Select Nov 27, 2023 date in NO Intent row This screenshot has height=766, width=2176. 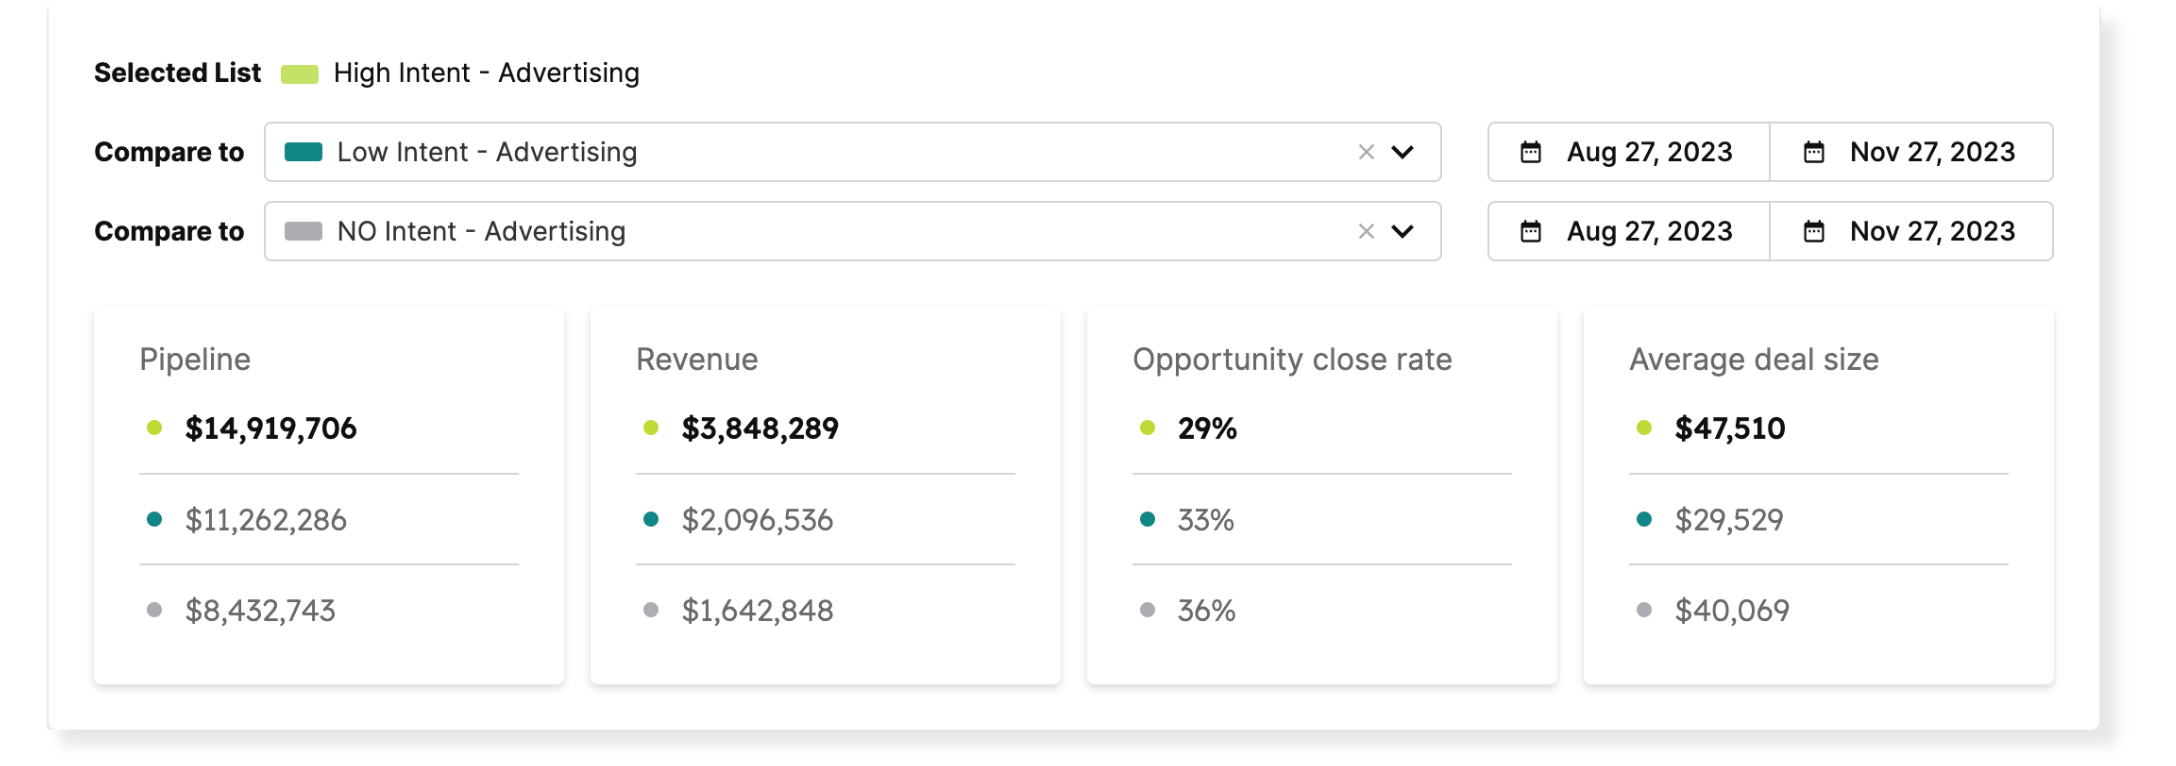click(1931, 232)
